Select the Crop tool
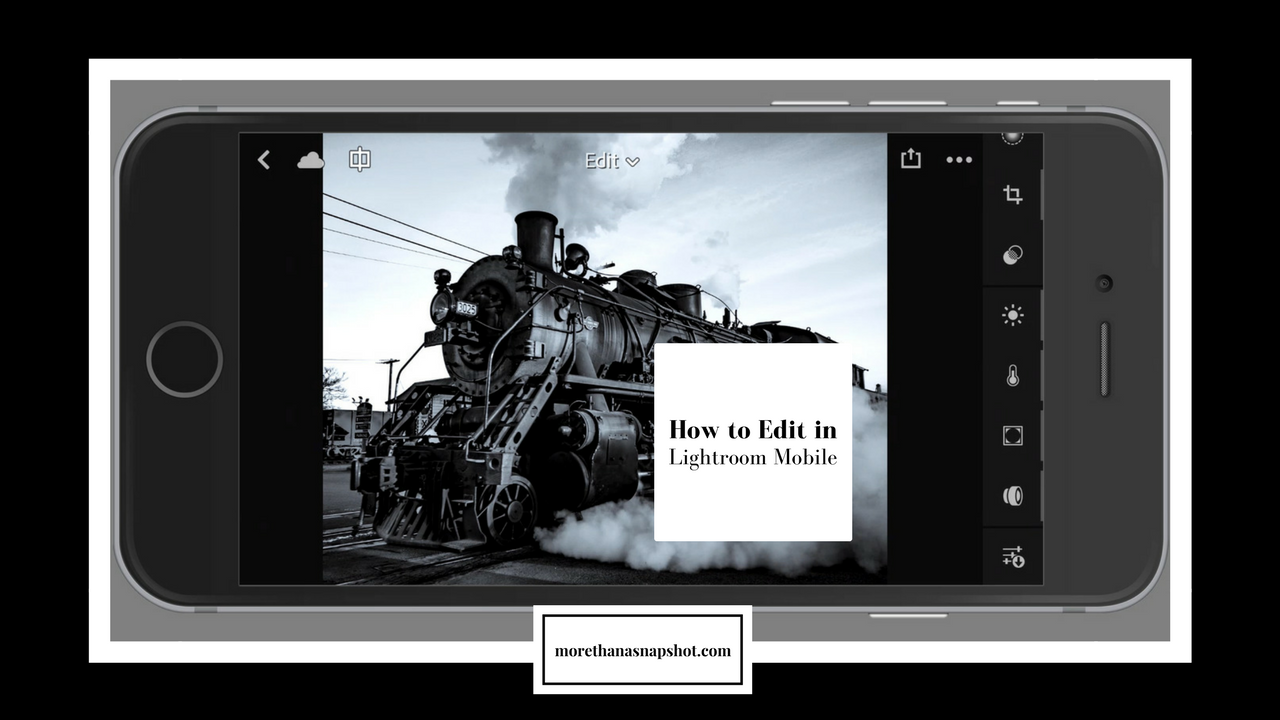Viewport: 1280px width, 720px height. (x=1013, y=195)
